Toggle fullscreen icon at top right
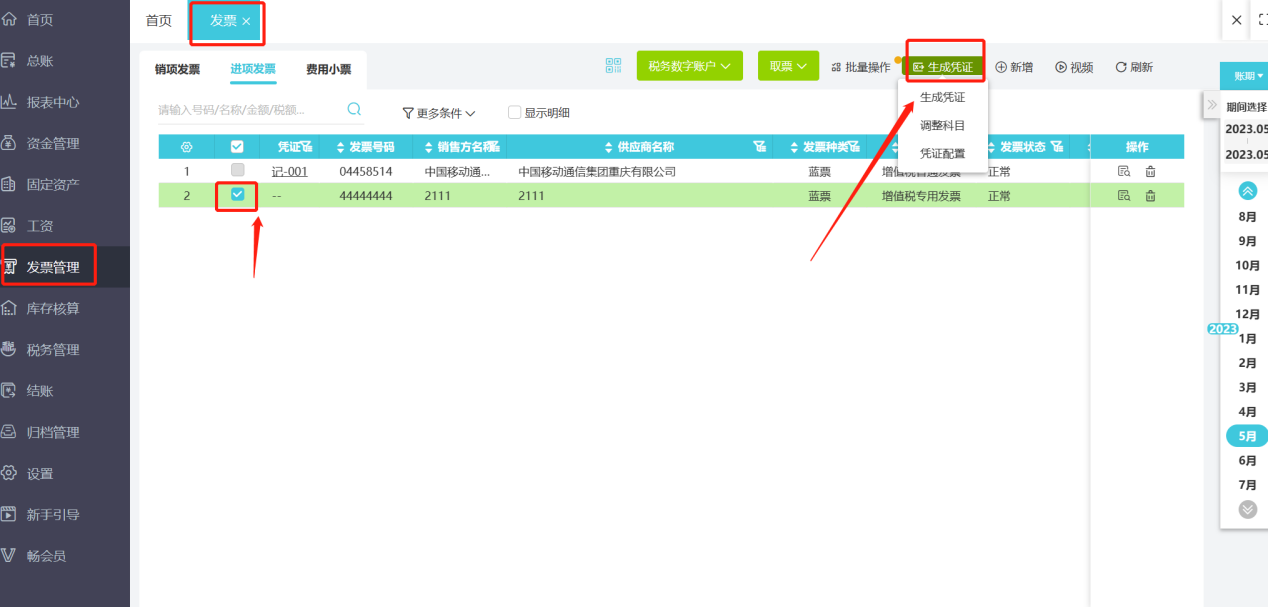 (1262, 19)
